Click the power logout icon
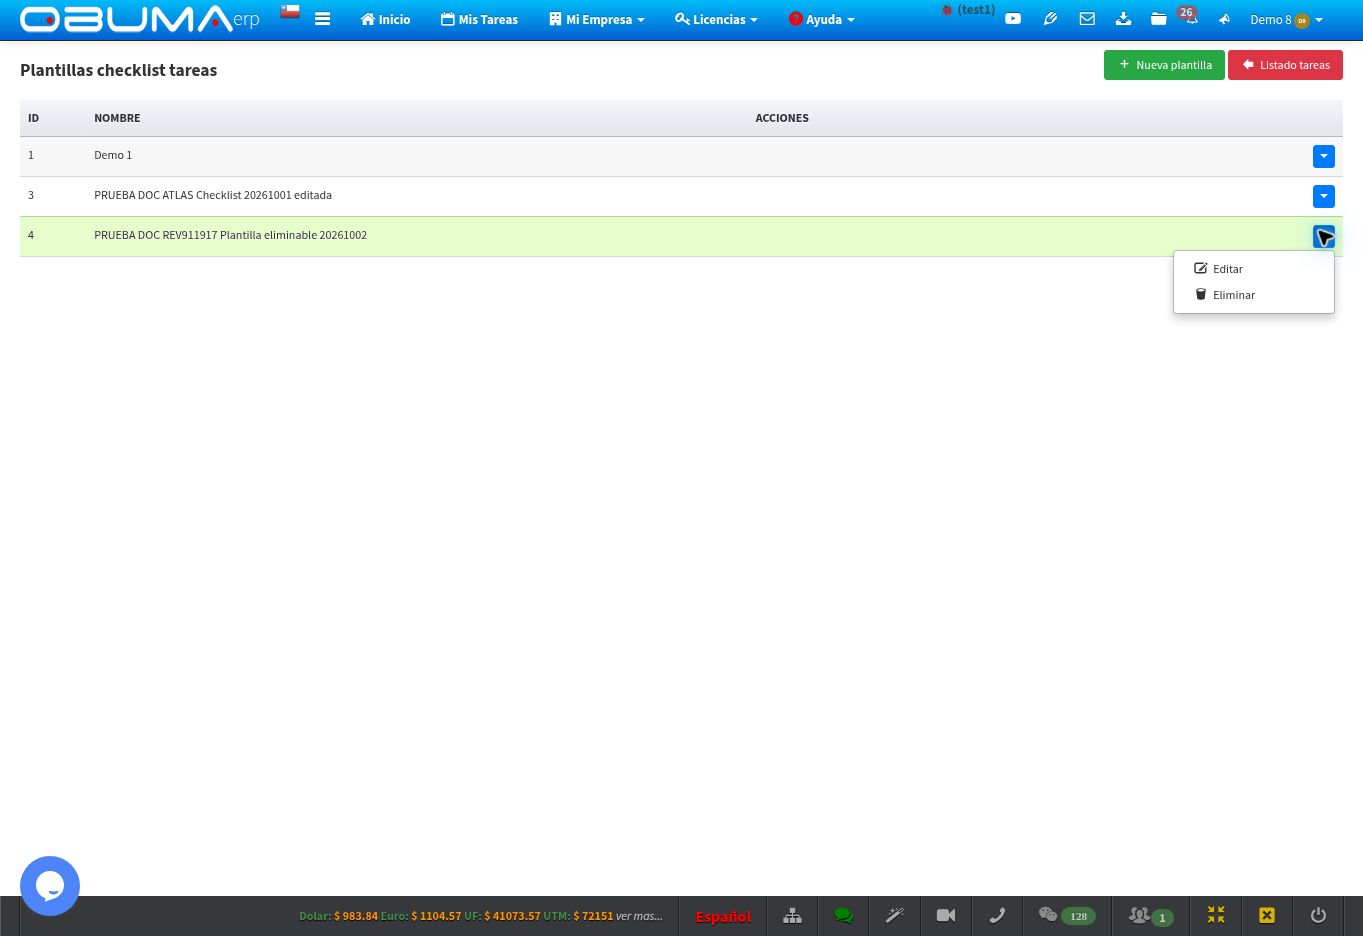1363x936 pixels. 1318,916
